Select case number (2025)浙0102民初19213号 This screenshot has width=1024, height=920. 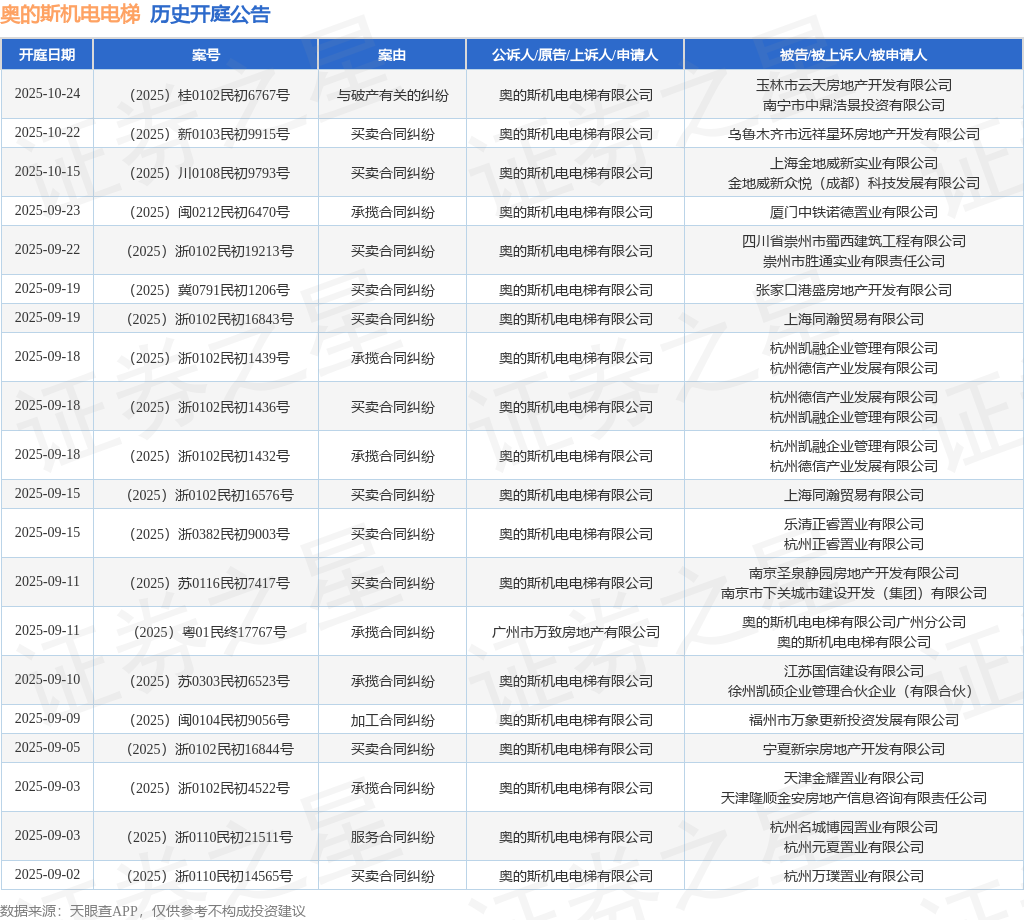click(x=210, y=251)
